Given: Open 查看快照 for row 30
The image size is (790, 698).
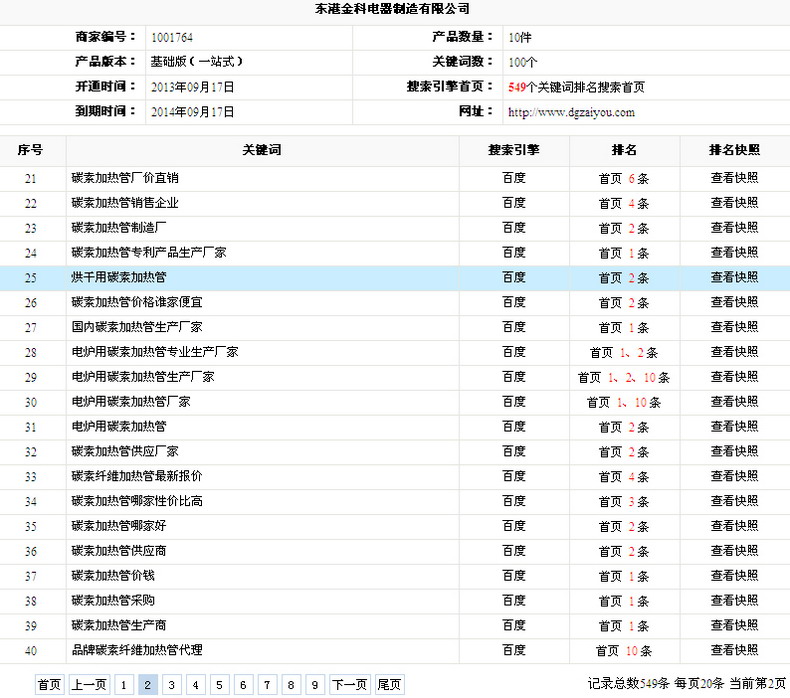Looking at the screenshot, I should pyautogui.click(x=734, y=402).
